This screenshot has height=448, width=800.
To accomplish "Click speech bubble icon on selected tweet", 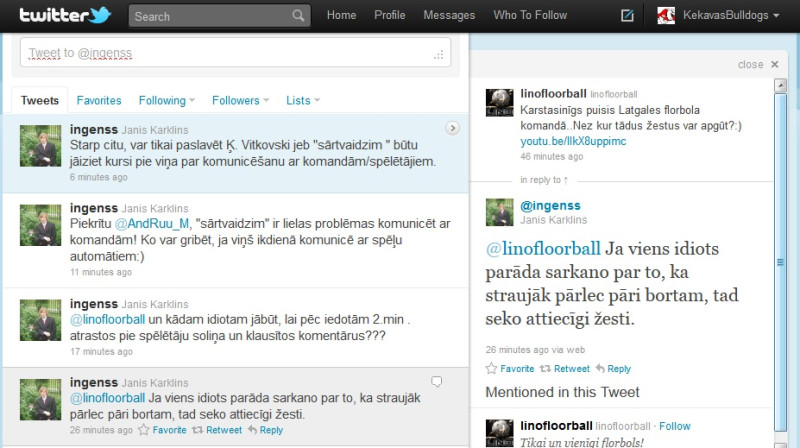I will click(437, 382).
